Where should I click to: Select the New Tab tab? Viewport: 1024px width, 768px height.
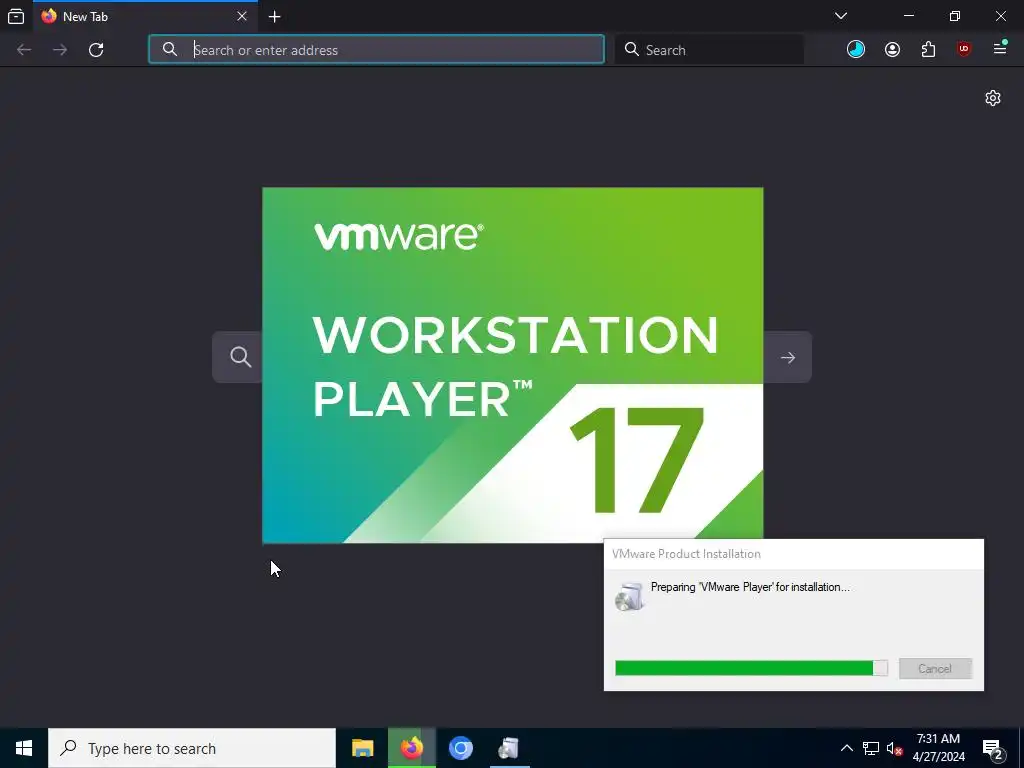[x=144, y=16]
